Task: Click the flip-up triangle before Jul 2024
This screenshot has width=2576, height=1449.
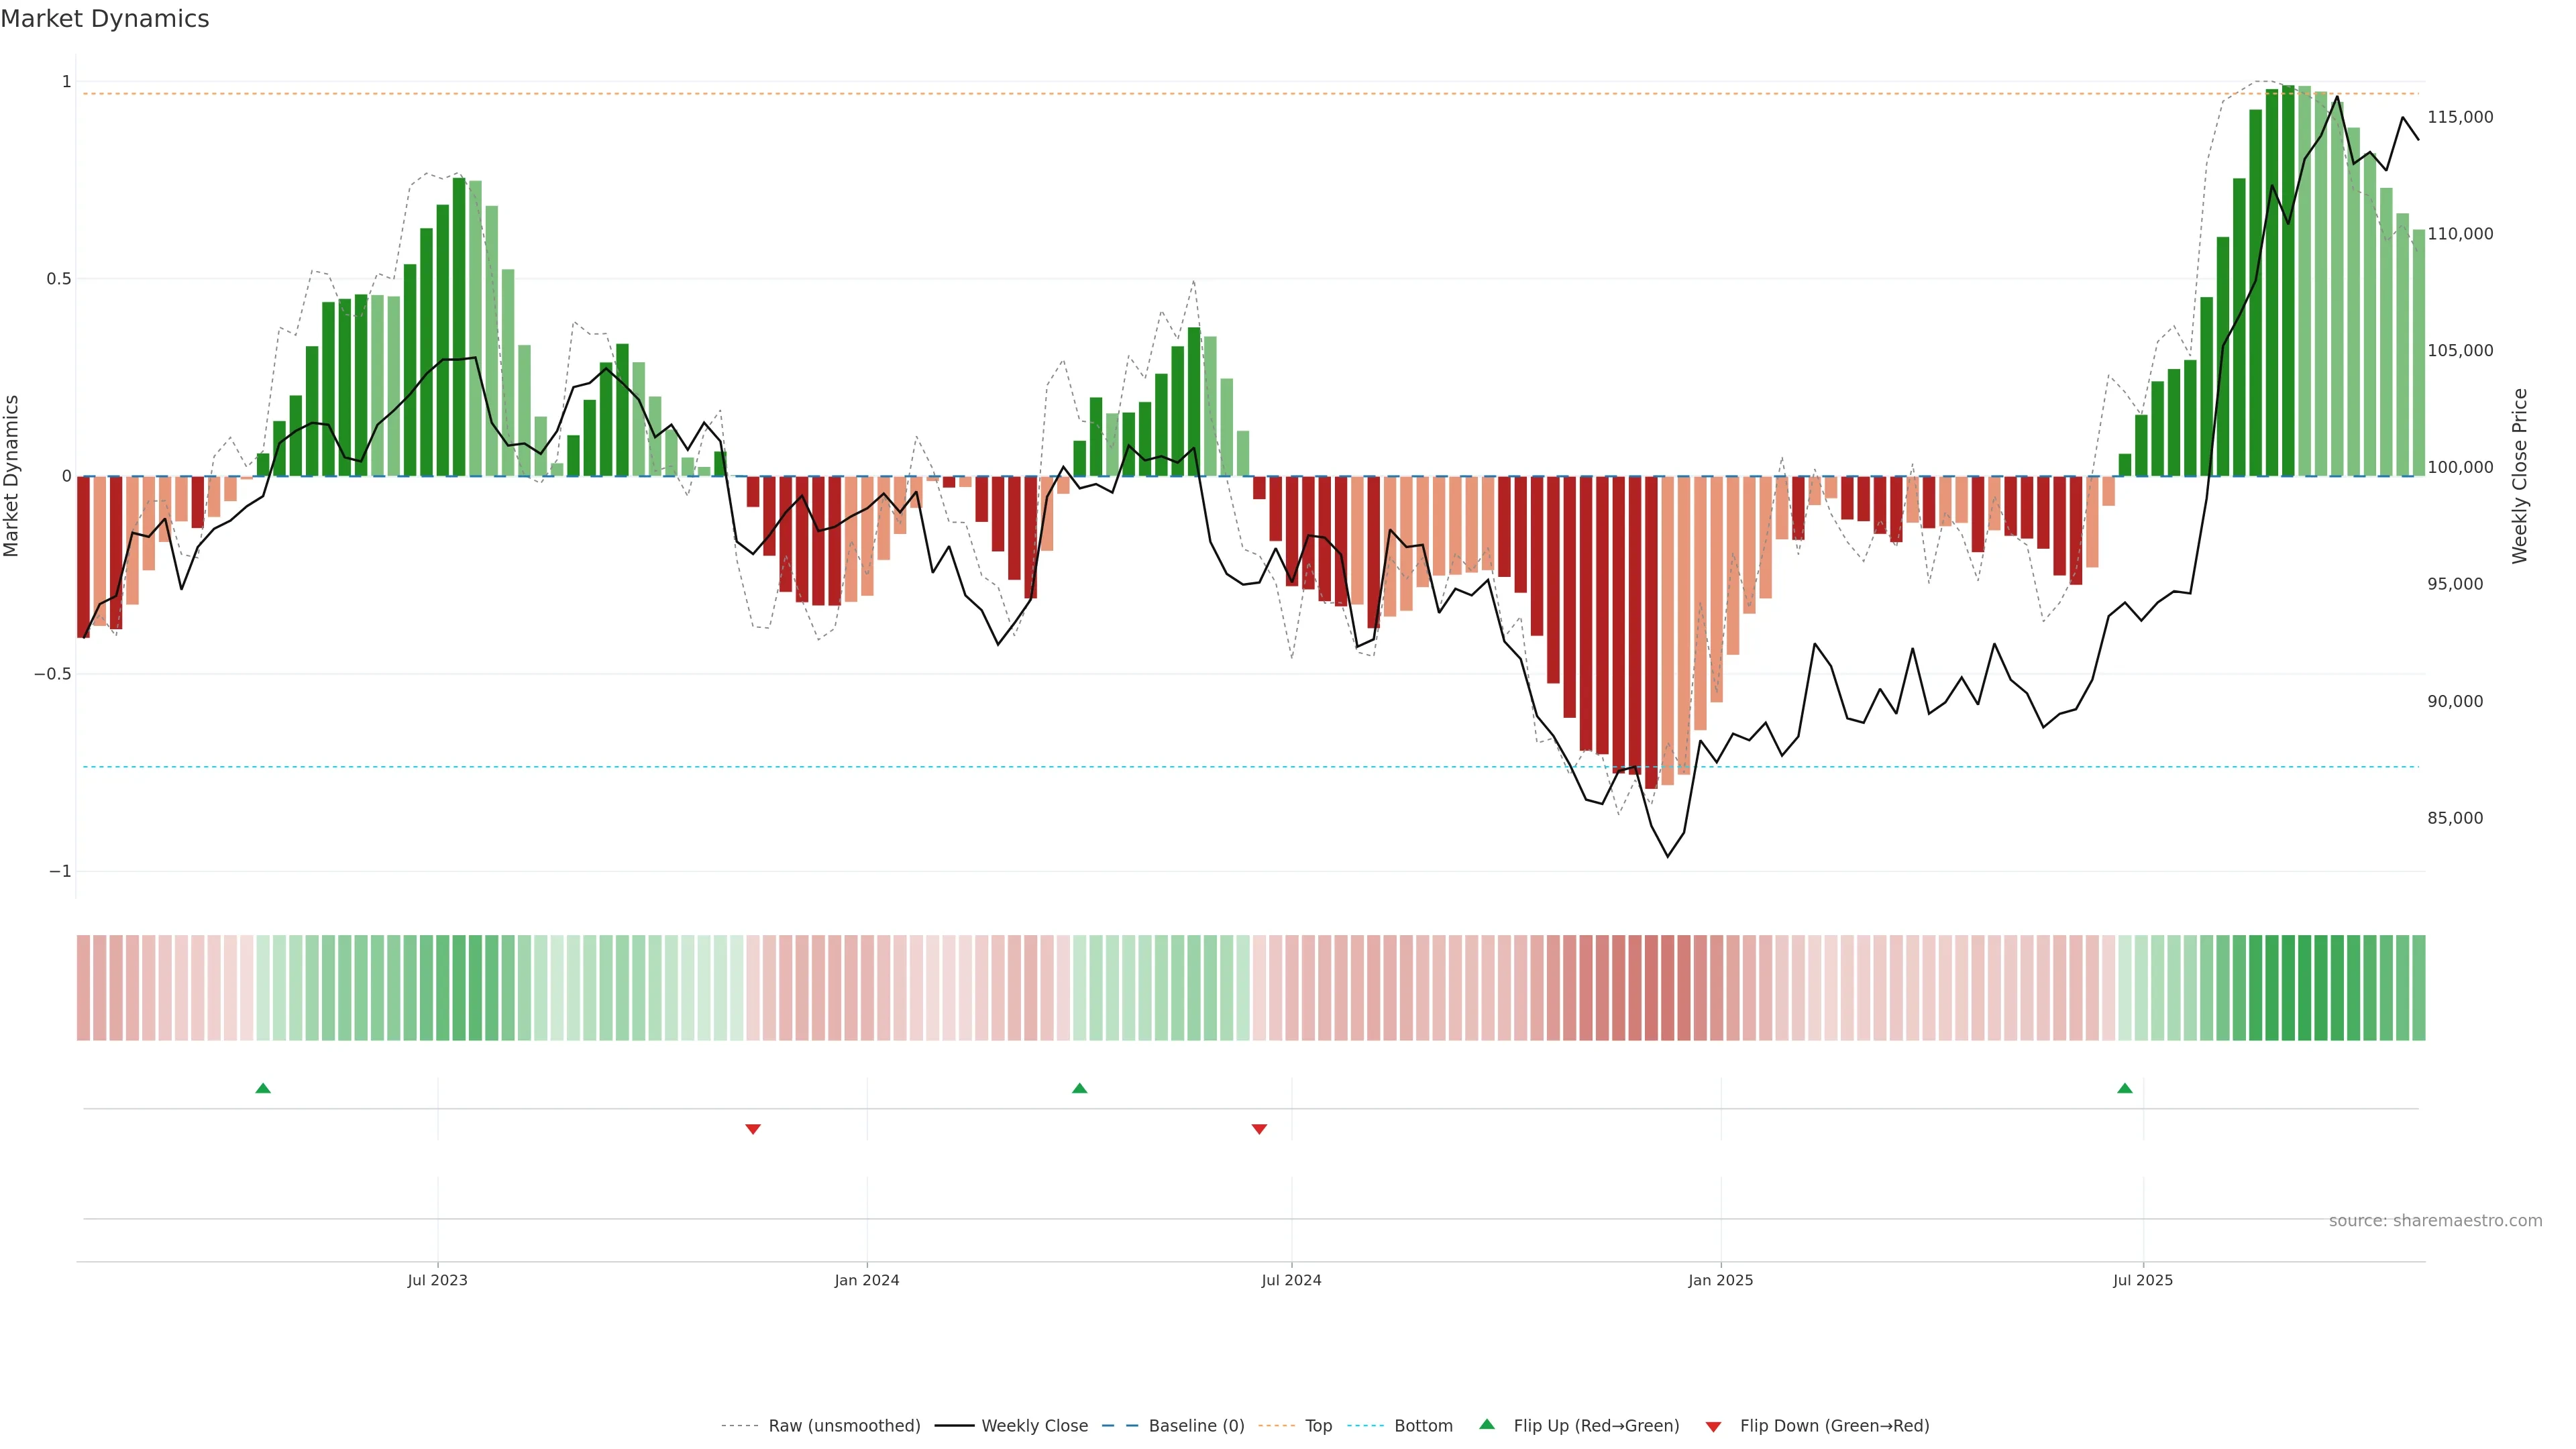Action: pyautogui.click(x=1079, y=1088)
